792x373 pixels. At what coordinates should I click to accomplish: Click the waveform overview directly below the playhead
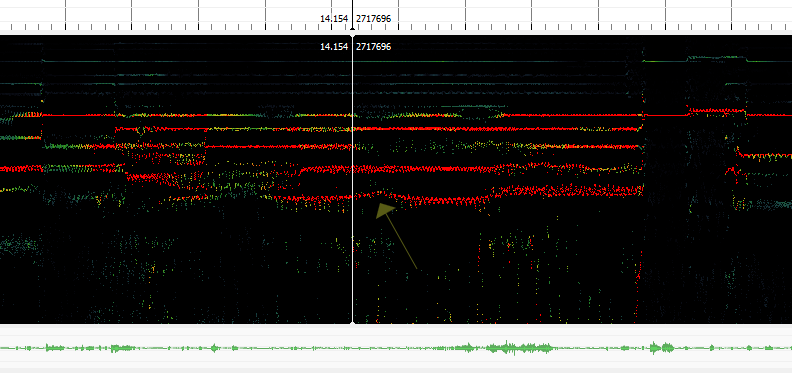pyautogui.click(x=352, y=348)
